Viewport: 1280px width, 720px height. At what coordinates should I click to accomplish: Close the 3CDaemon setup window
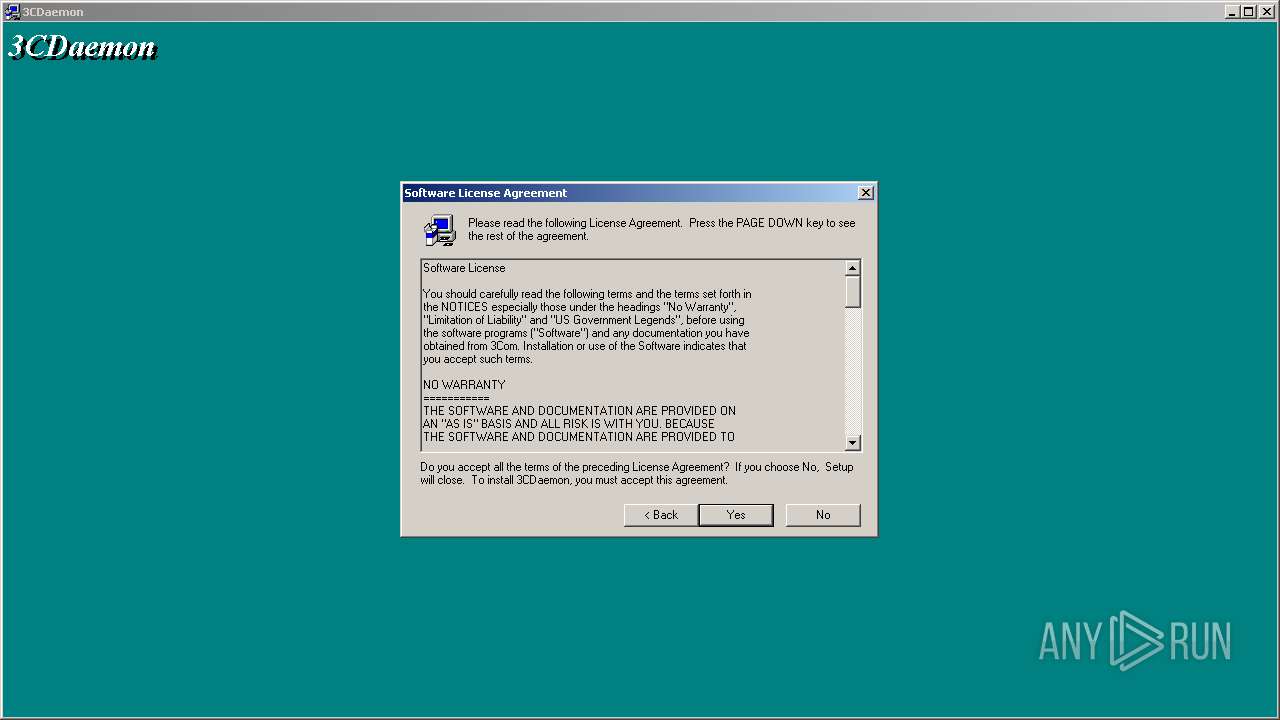(x=1266, y=12)
